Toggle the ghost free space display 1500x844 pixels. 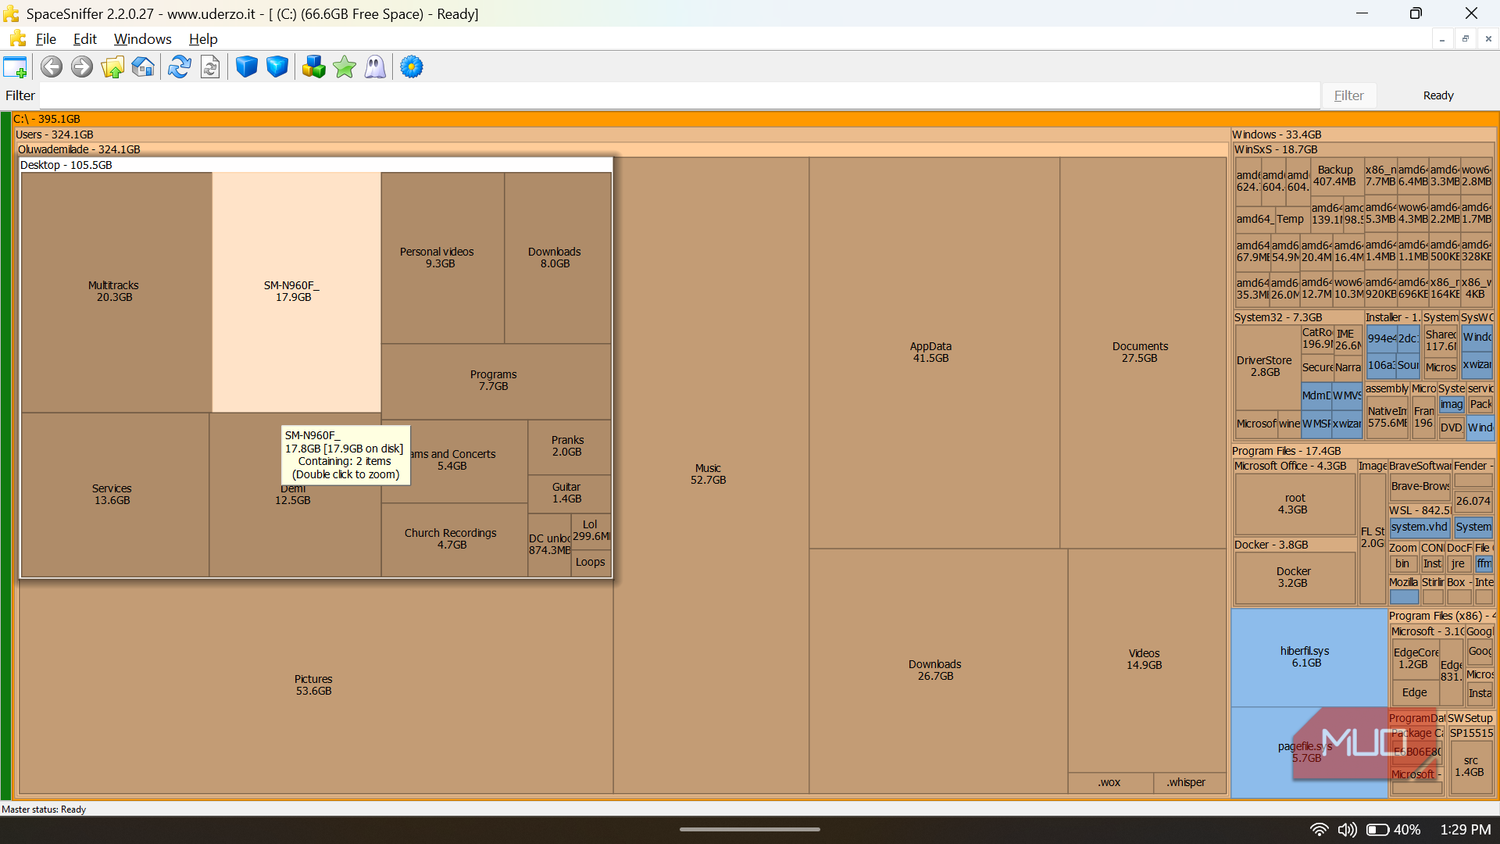pyautogui.click(x=375, y=67)
